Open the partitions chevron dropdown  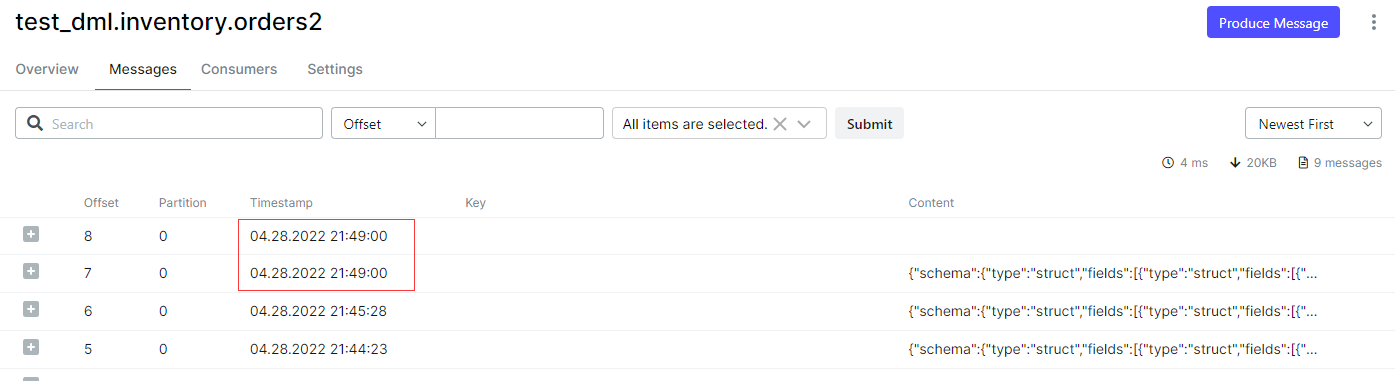coord(805,124)
